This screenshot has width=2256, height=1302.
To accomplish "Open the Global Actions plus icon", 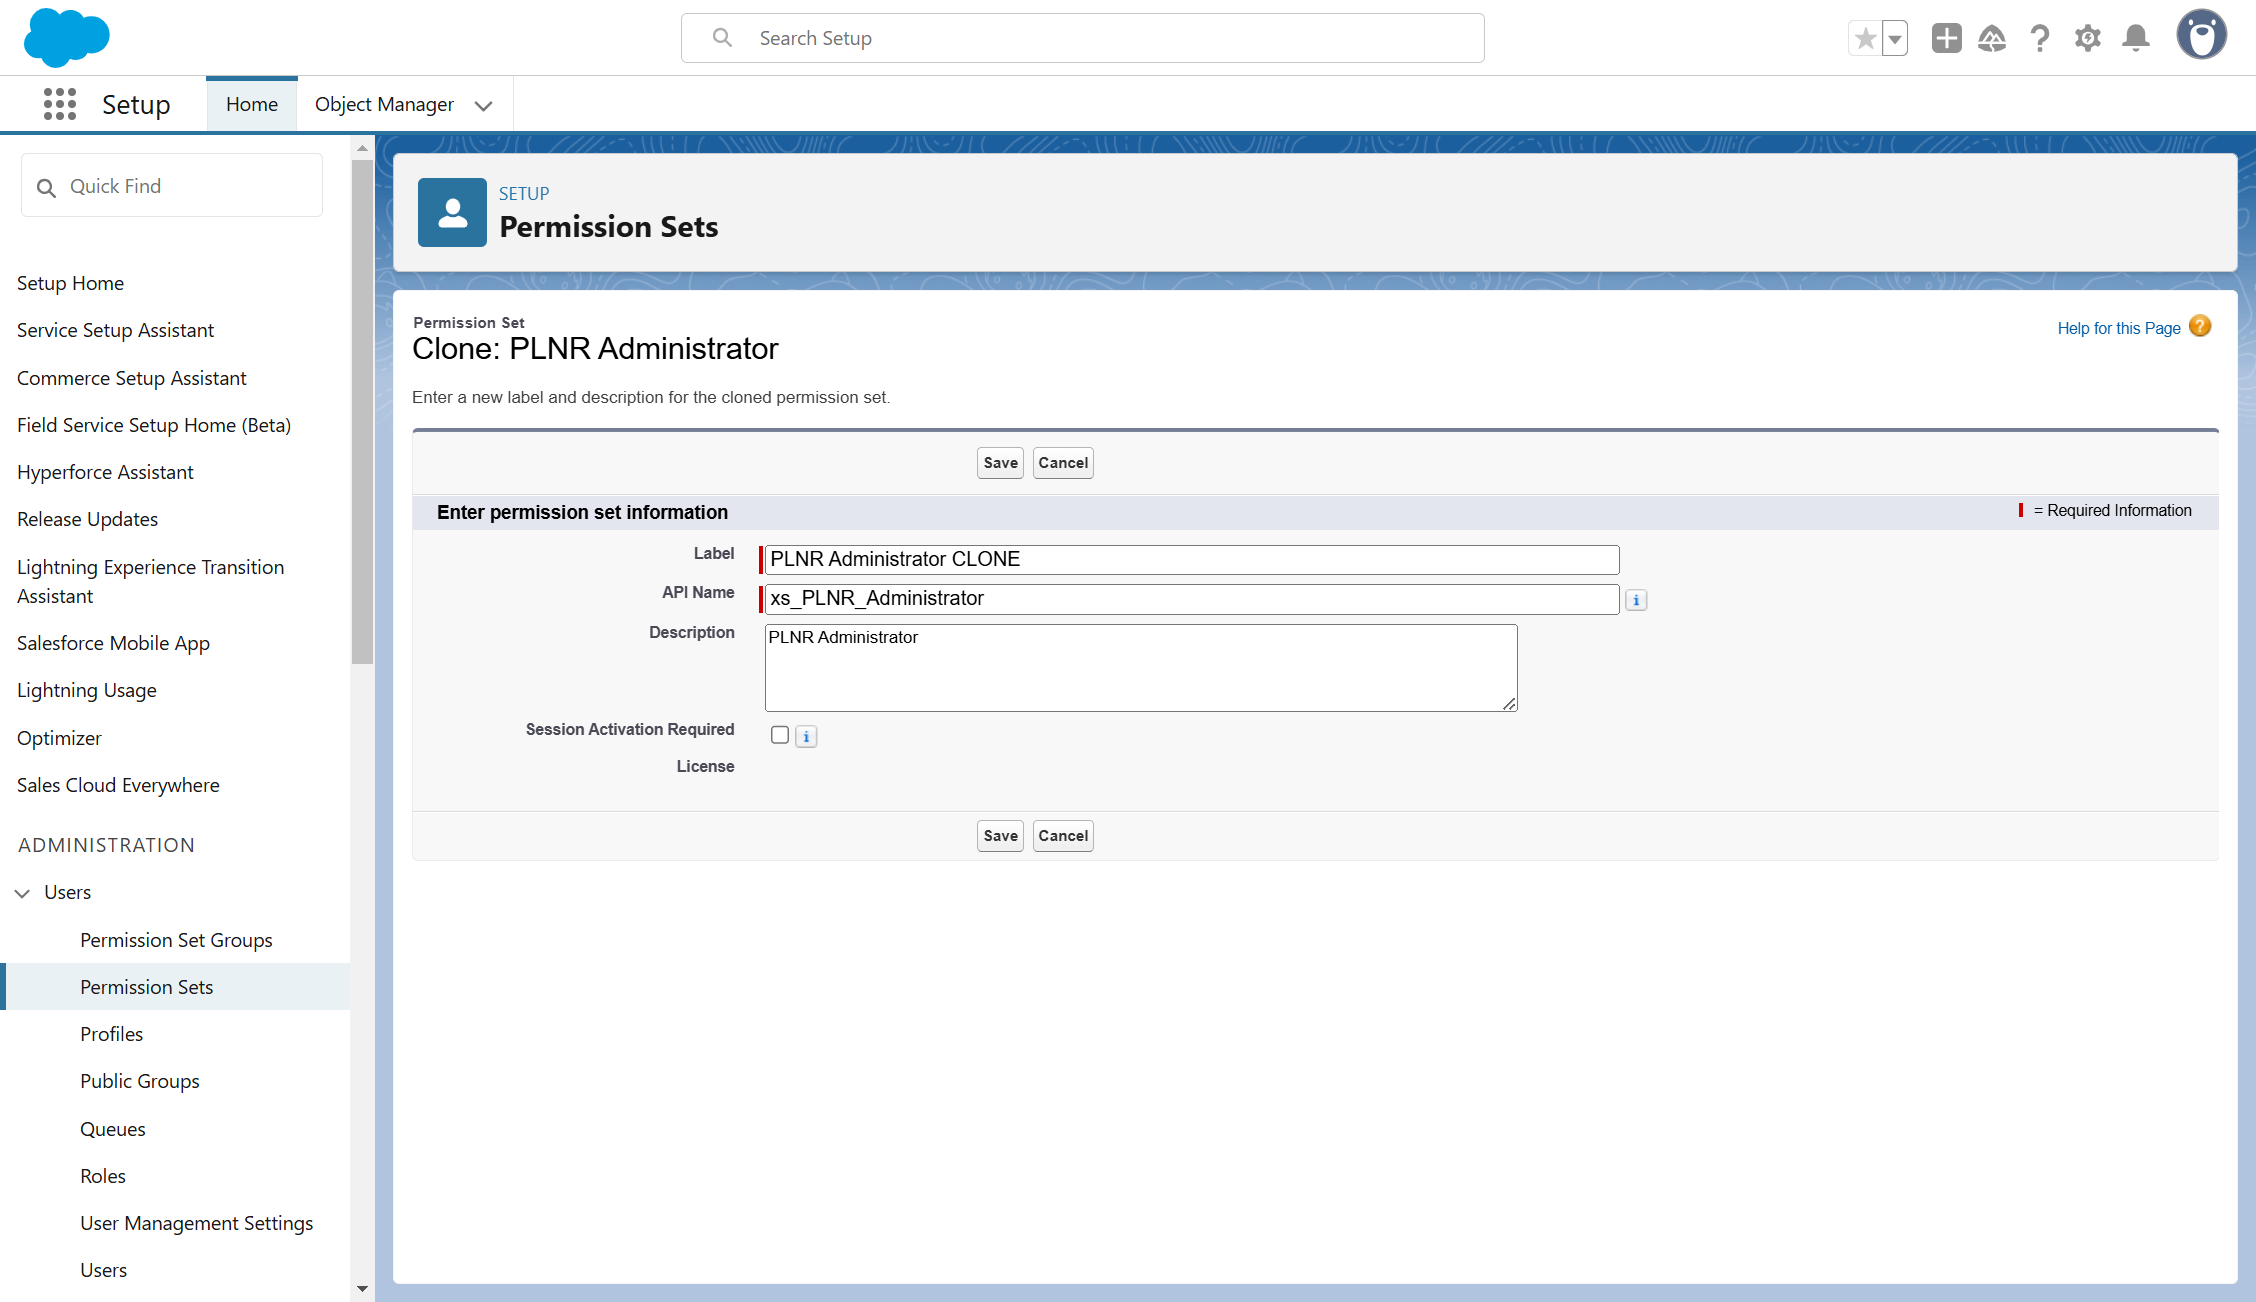I will click(1946, 38).
